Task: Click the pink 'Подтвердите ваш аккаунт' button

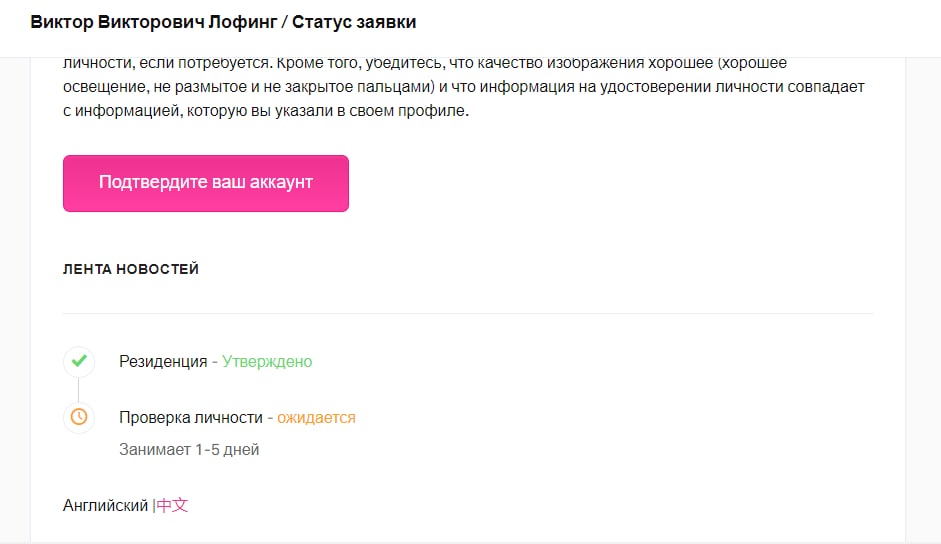Action: click(206, 183)
